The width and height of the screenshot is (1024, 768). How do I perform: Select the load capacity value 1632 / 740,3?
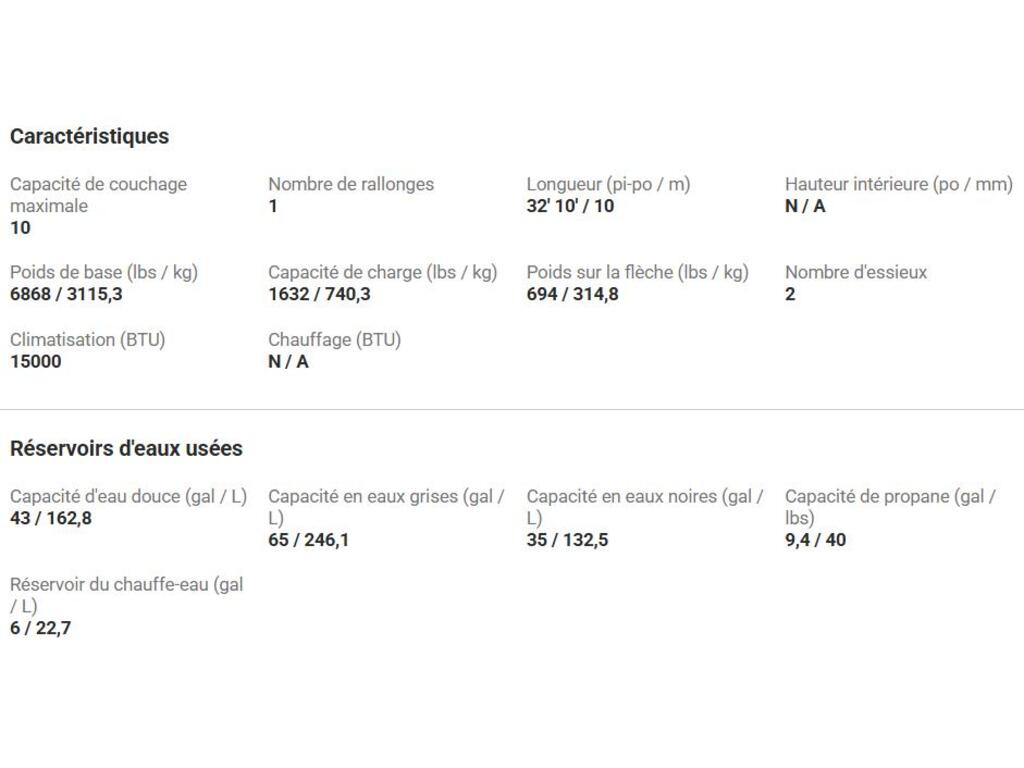click(319, 294)
